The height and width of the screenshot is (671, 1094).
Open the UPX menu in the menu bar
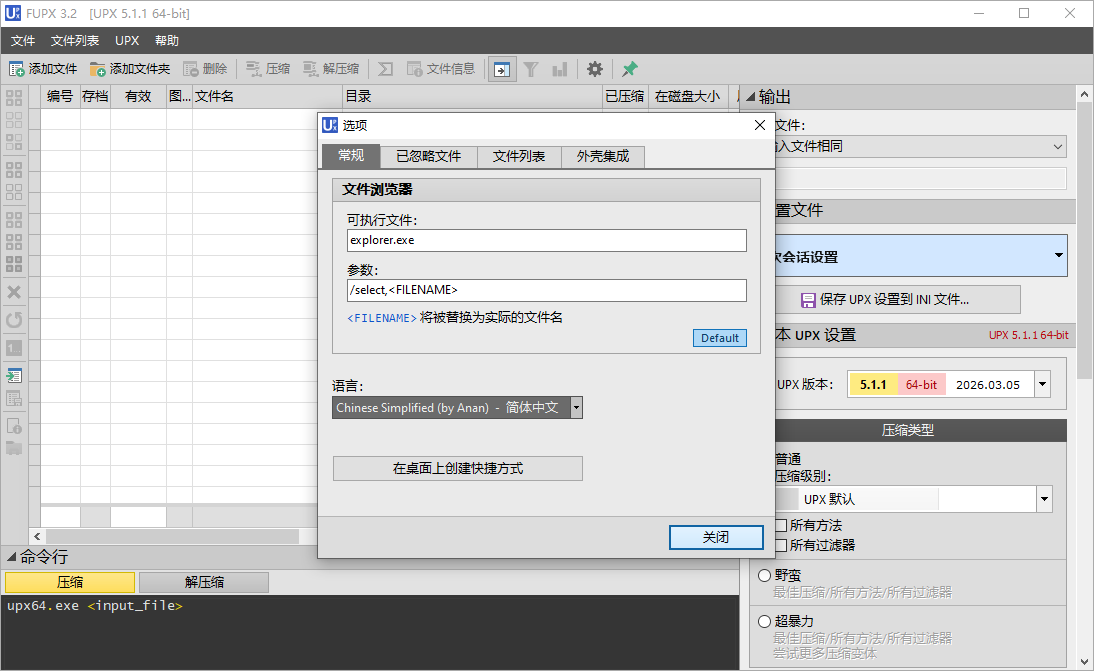point(126,40)
